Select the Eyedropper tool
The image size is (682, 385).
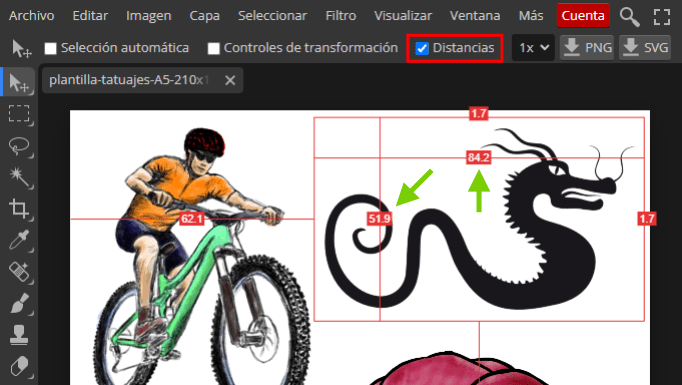[x=19, y=240]
